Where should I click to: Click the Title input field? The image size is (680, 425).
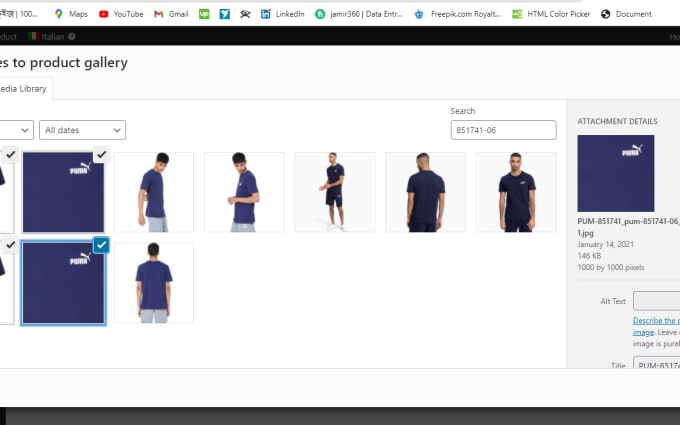tap(657, 363)
